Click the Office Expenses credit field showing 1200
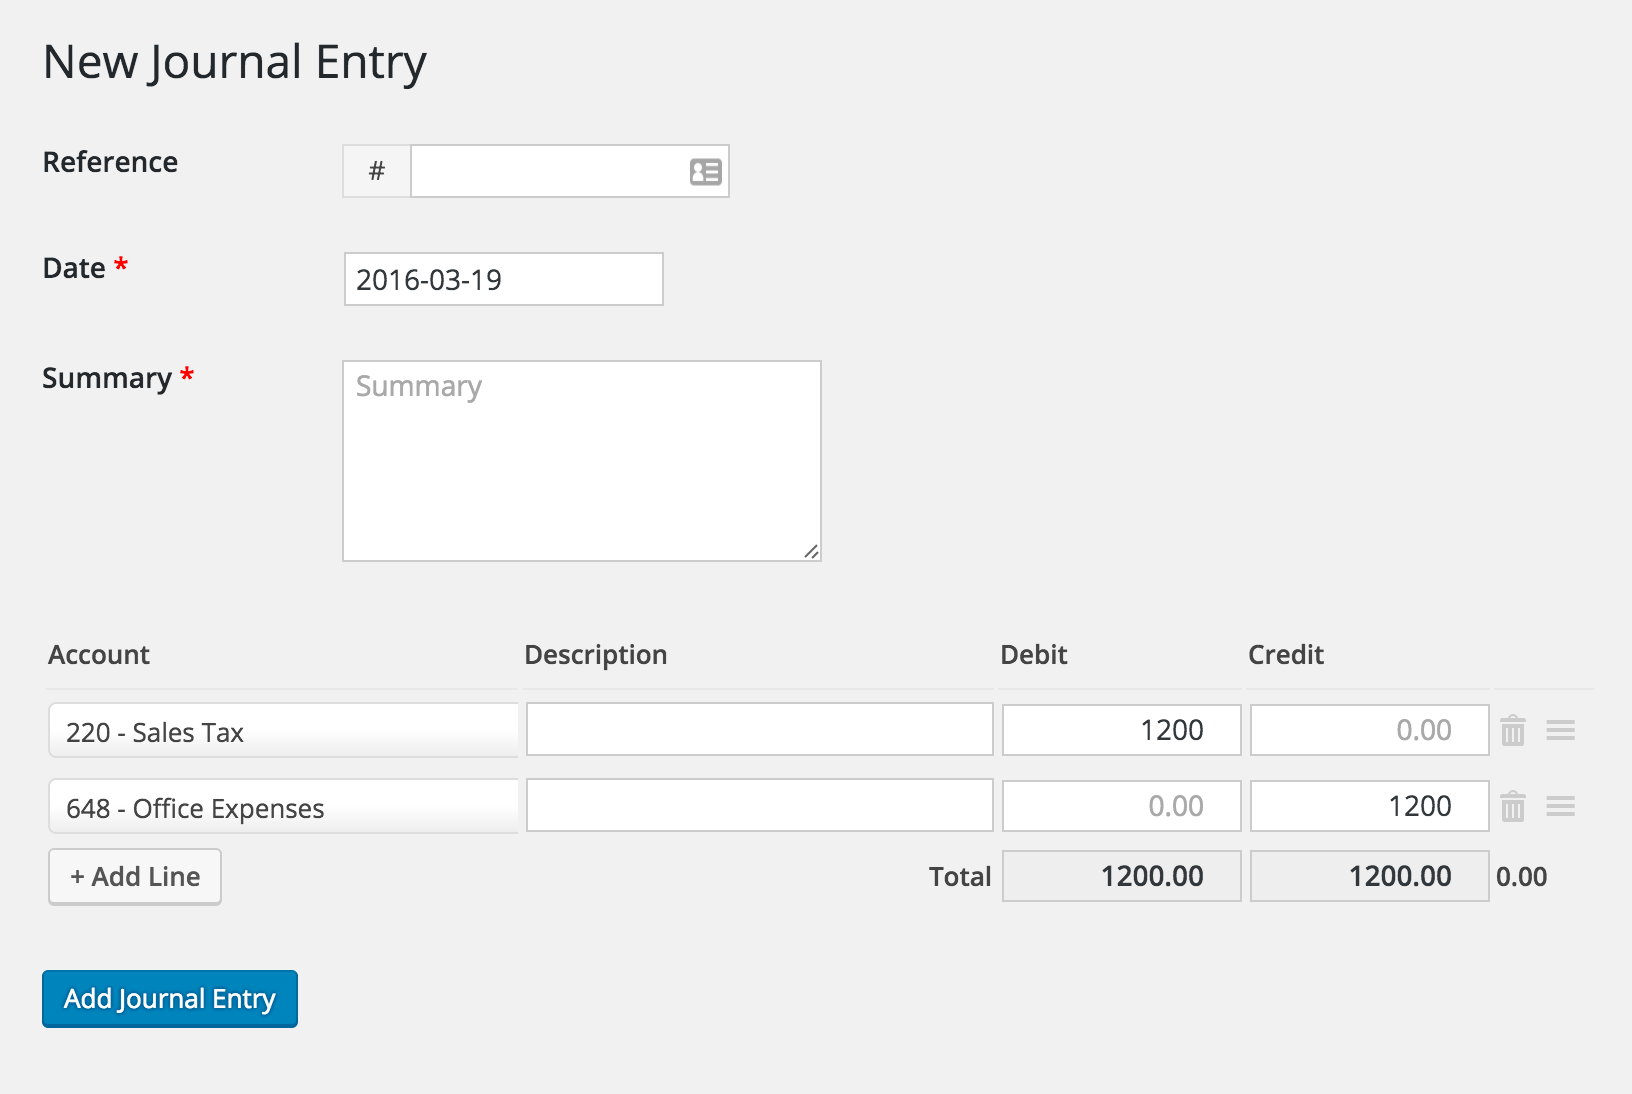This screenshot has height=1094, width=1632. 1369,806
